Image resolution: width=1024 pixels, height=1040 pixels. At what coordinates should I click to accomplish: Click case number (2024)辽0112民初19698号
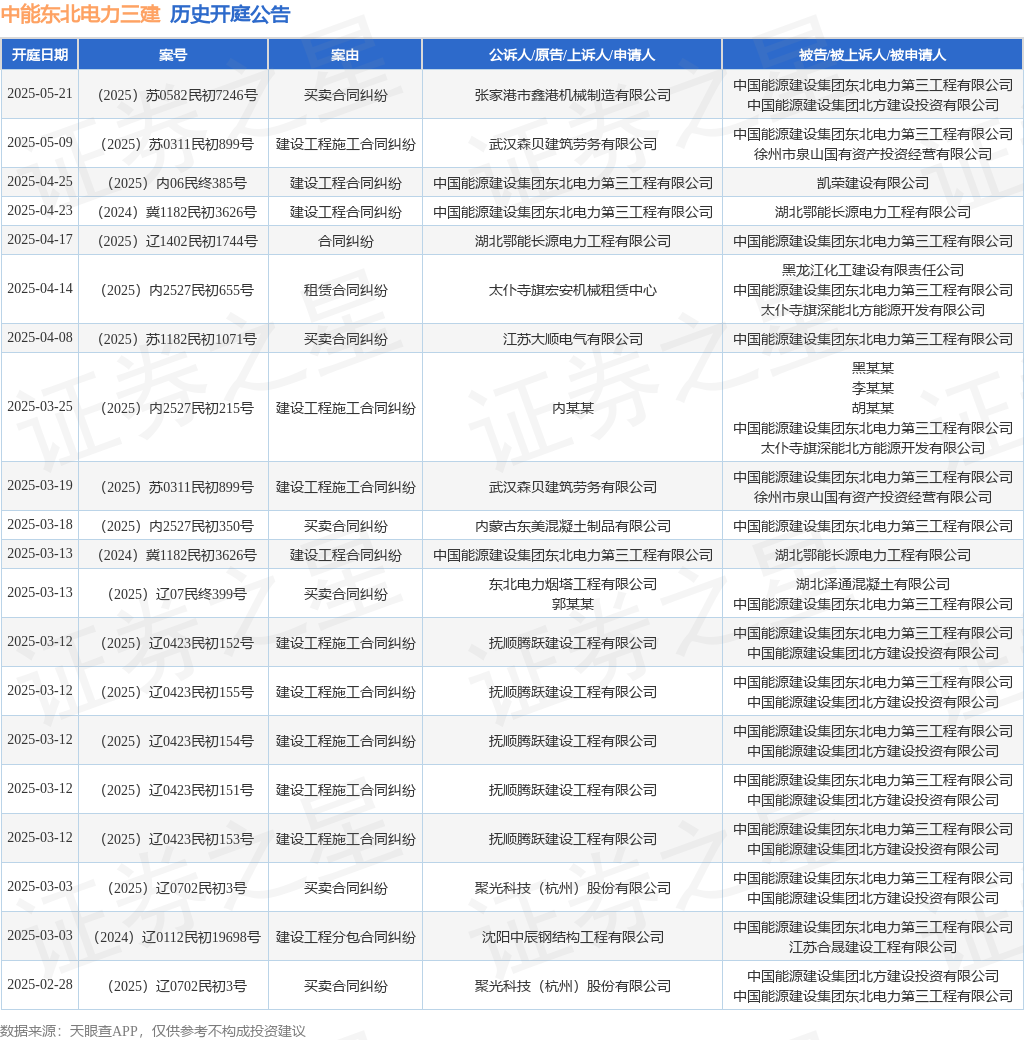177,937
